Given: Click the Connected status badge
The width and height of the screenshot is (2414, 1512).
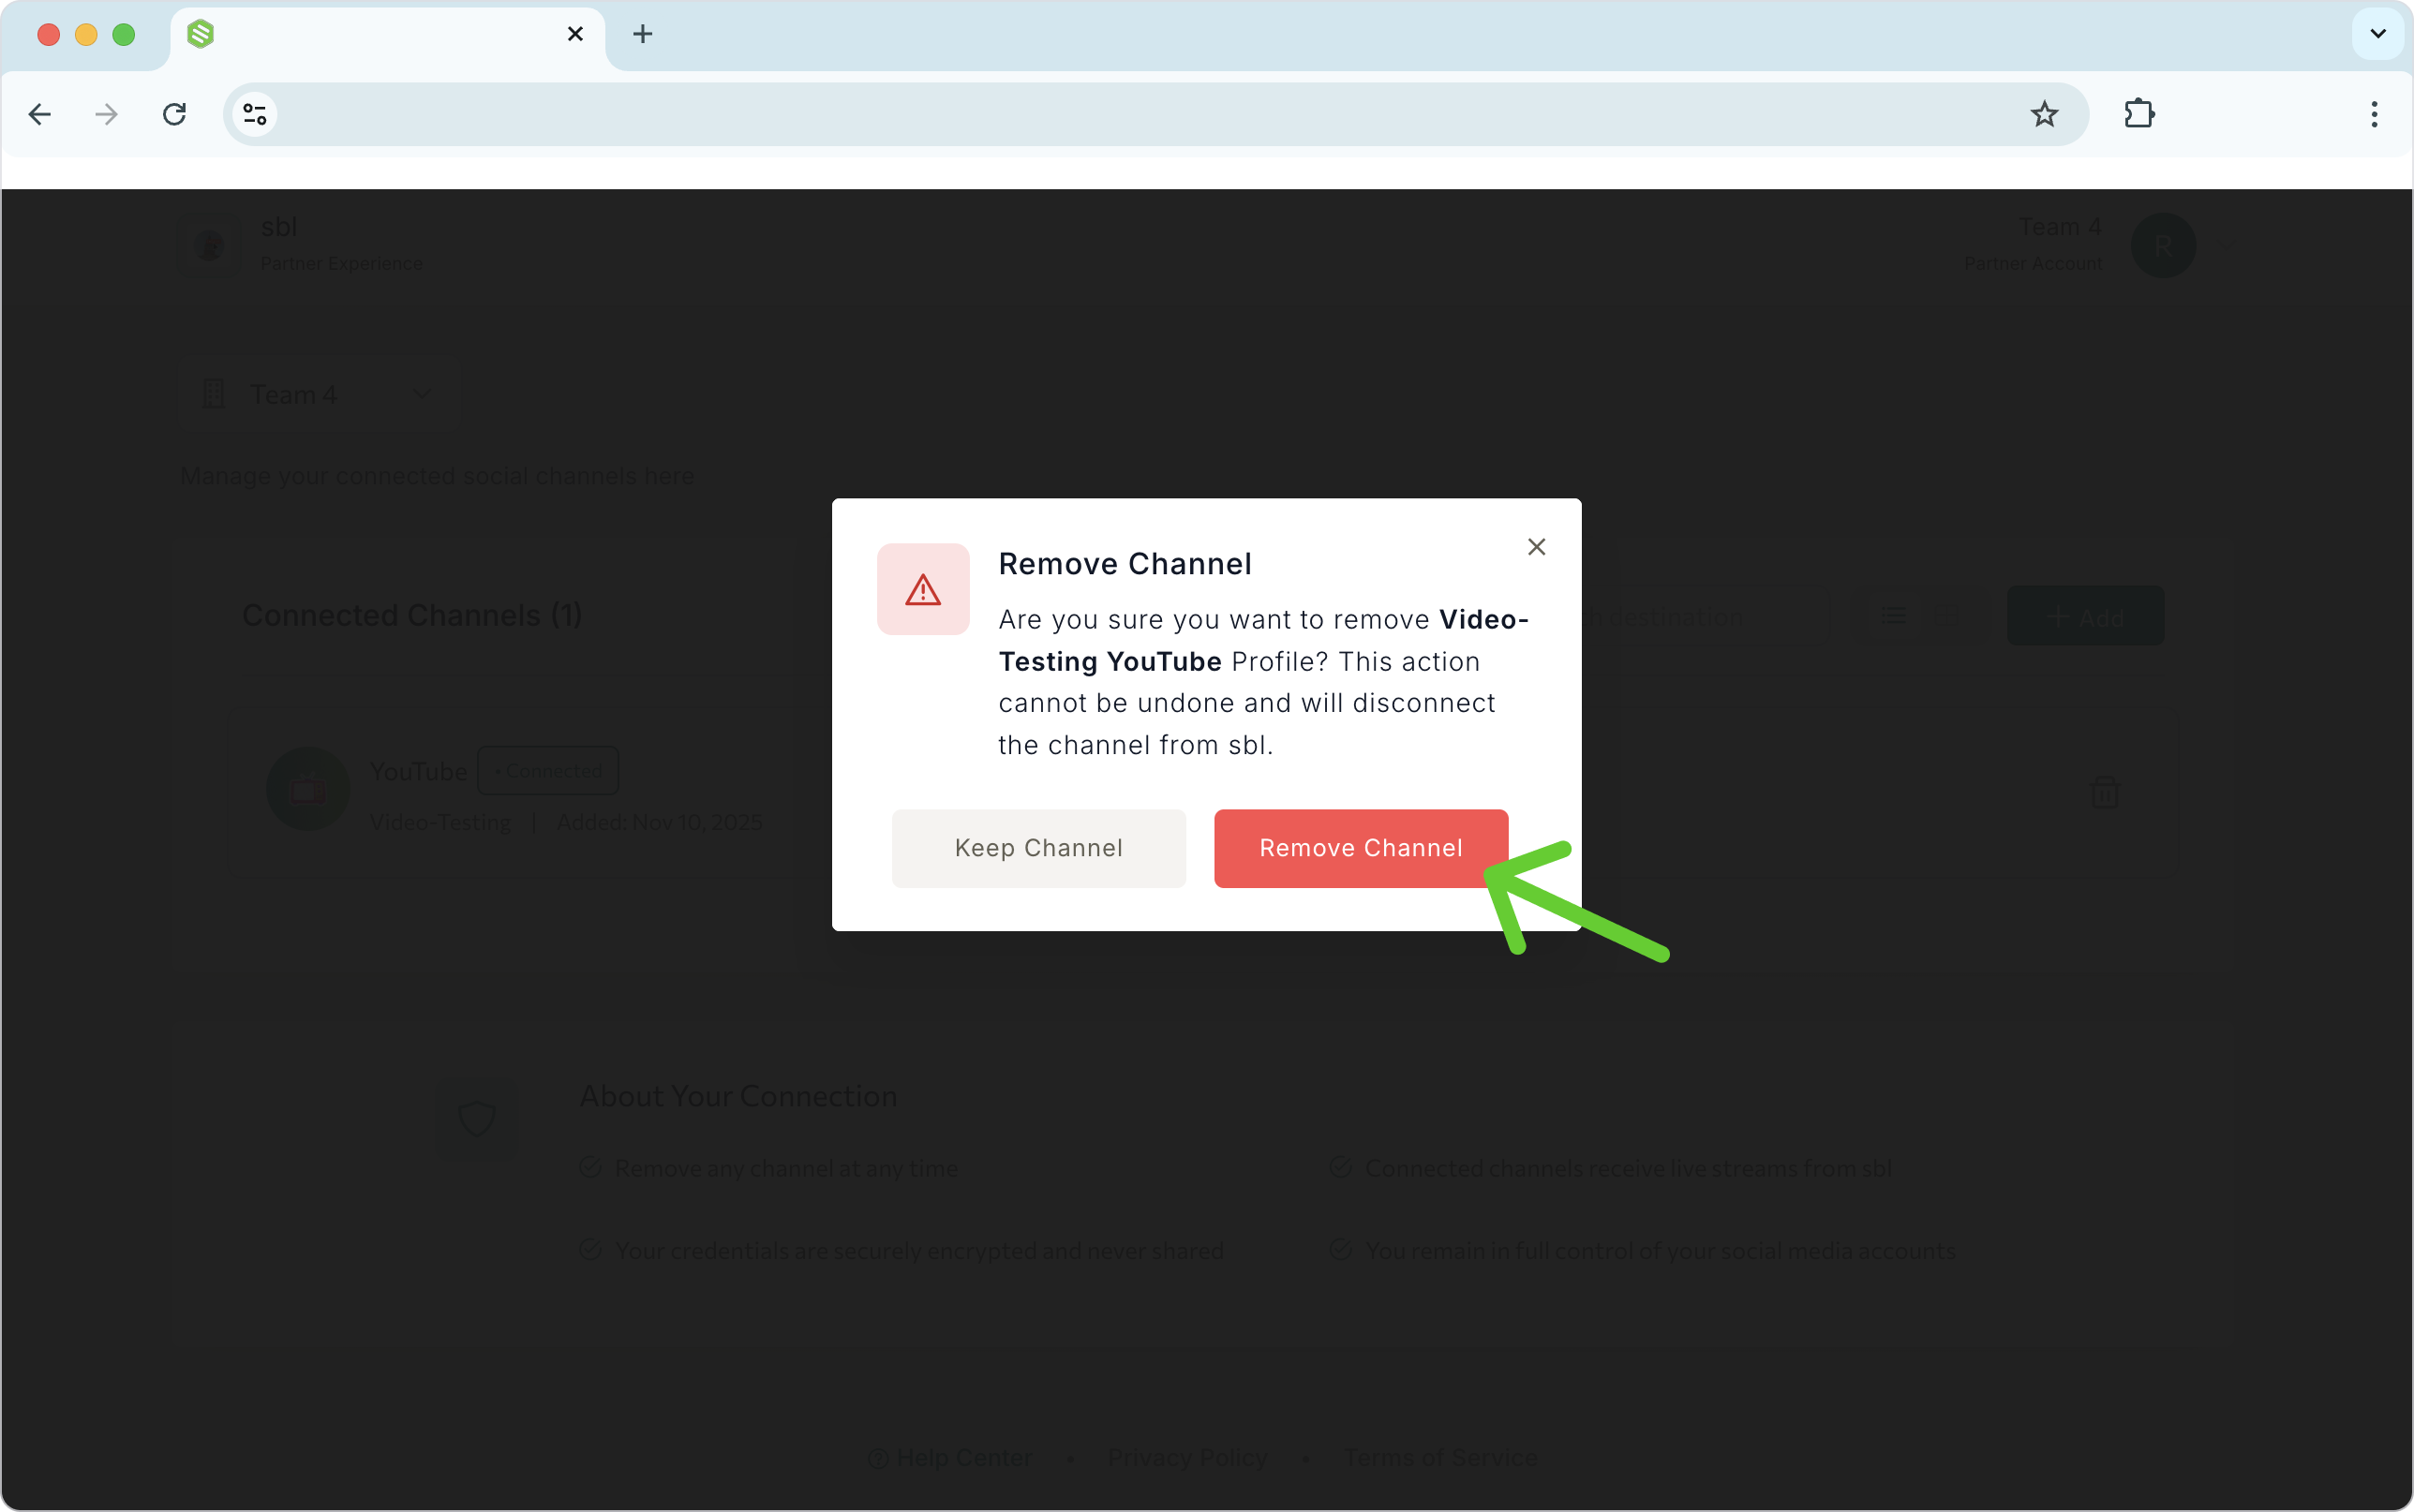Looking at the screenshot, I should [x=548, y=771].
